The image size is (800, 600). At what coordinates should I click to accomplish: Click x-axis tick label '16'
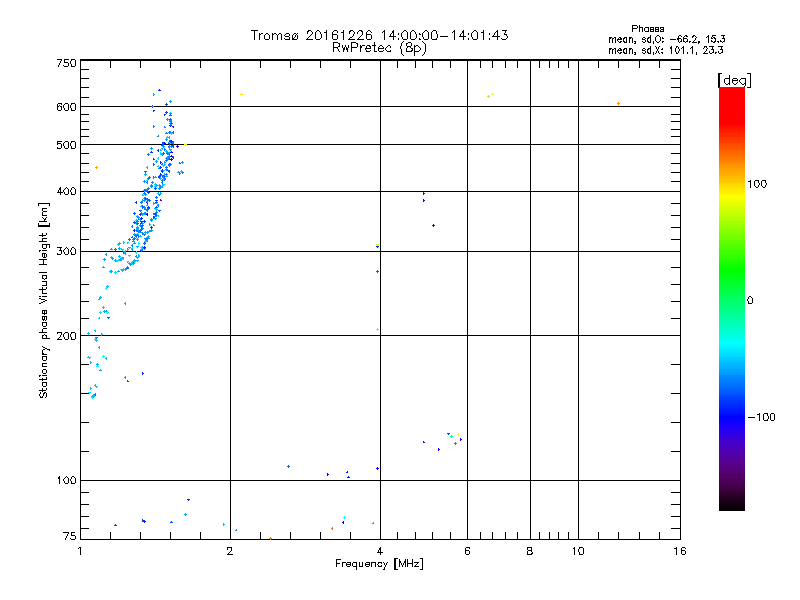[x=680, y=551]
